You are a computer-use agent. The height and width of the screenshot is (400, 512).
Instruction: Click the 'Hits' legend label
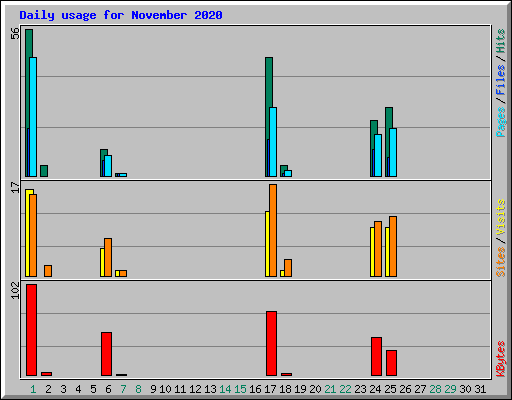tap(501, 41)
